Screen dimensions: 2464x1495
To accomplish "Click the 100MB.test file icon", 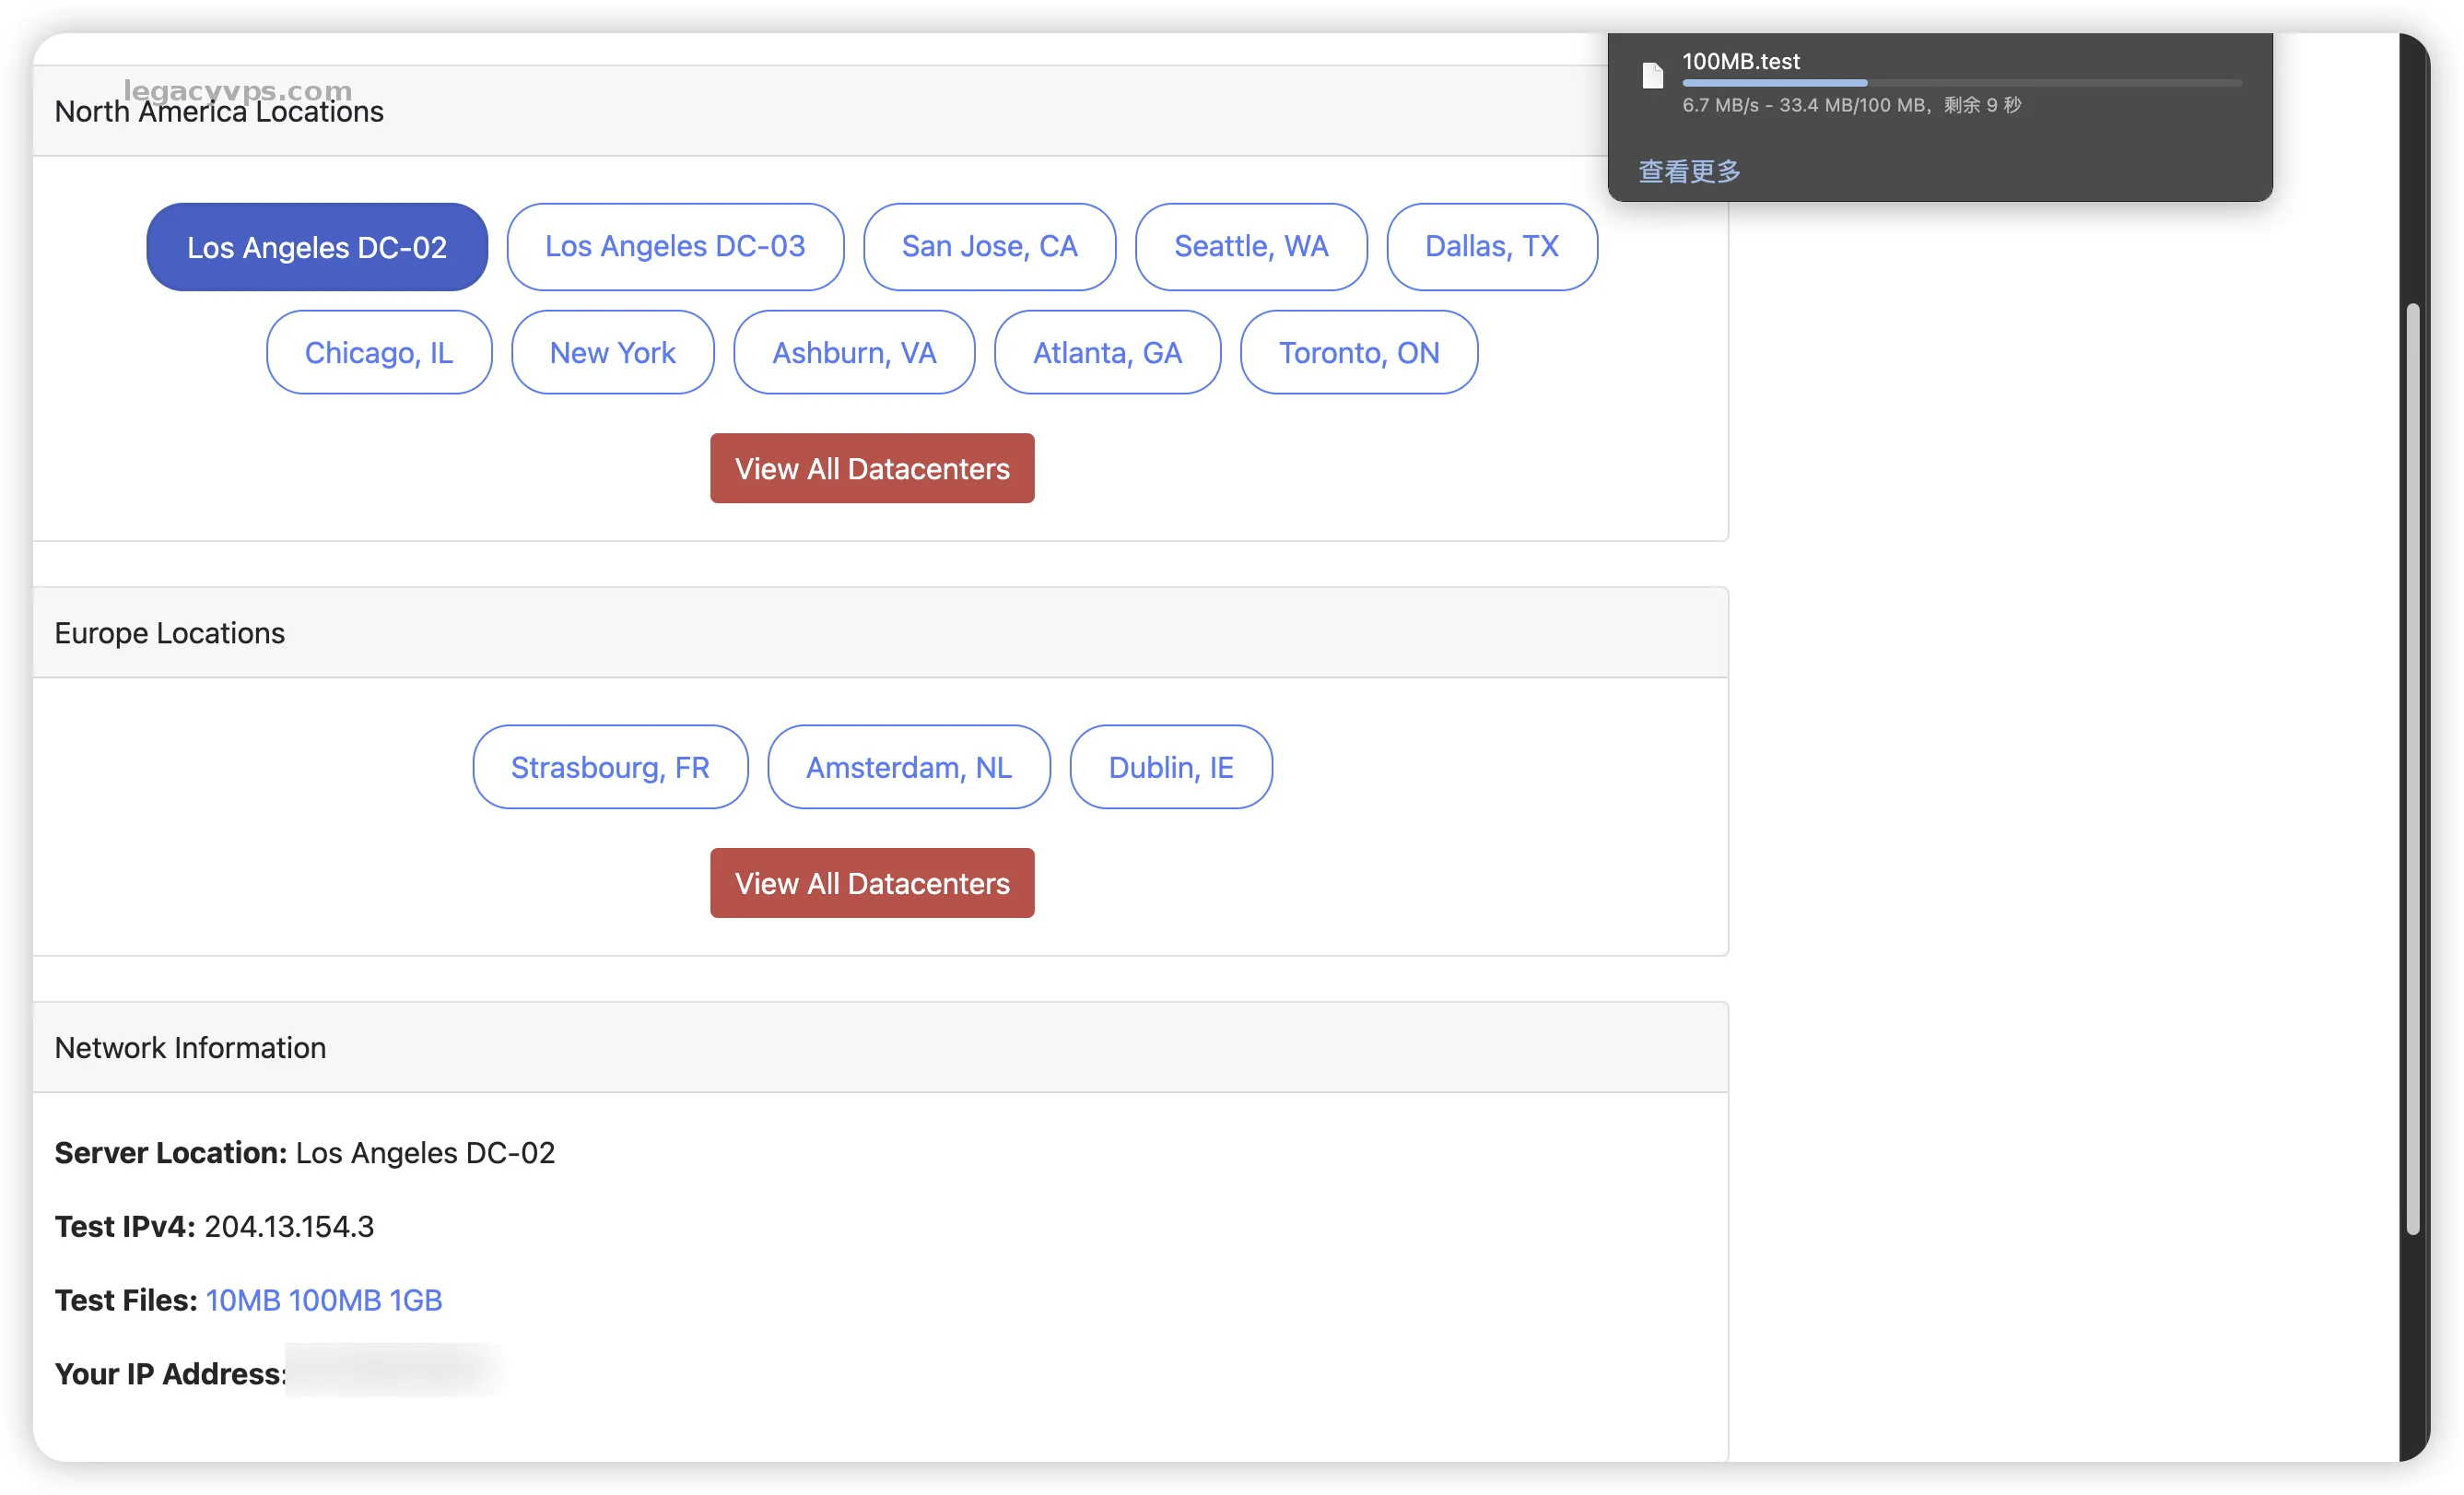I will pos(1652,76).
